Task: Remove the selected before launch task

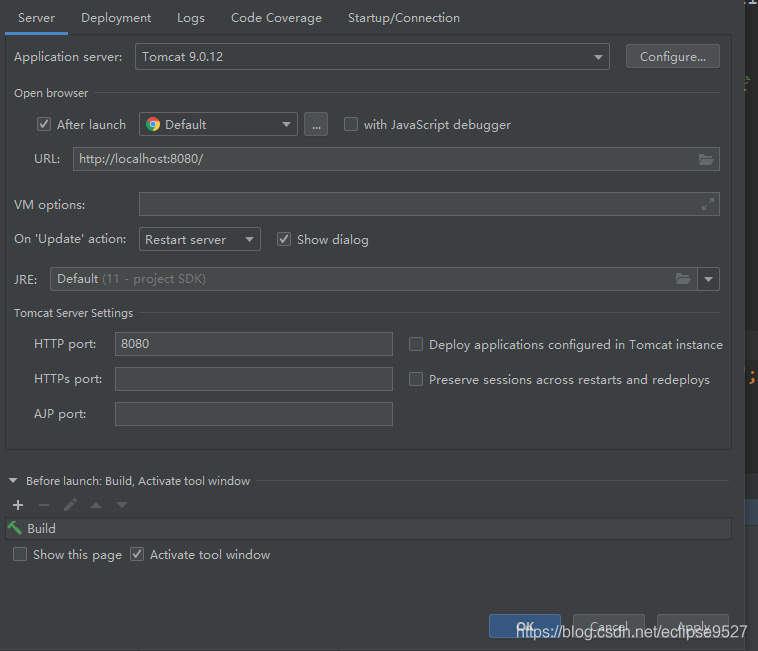Action: [44, 505]
